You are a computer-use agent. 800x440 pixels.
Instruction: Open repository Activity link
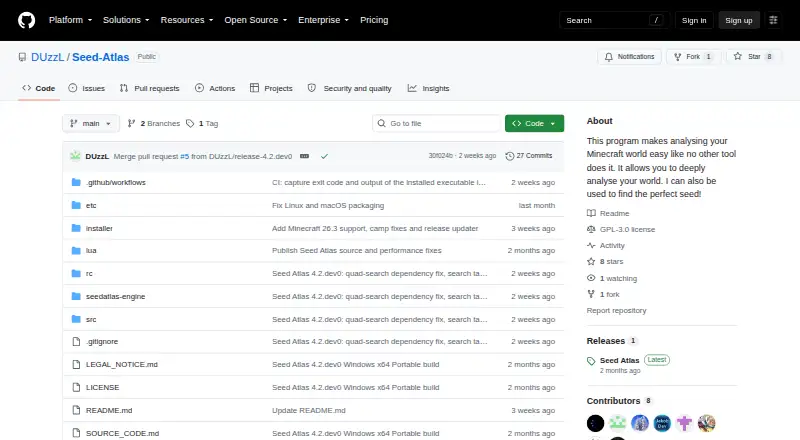(606, 246)
